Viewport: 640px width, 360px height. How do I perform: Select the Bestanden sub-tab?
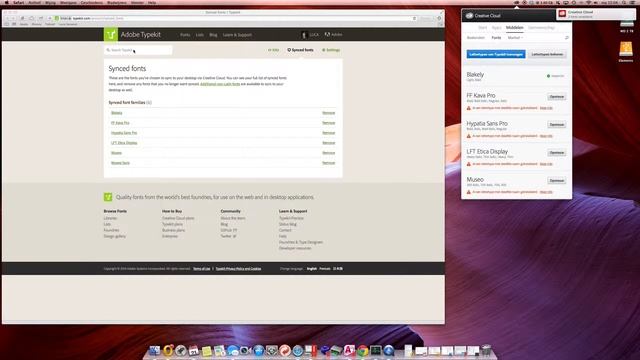tap(476, 38)
